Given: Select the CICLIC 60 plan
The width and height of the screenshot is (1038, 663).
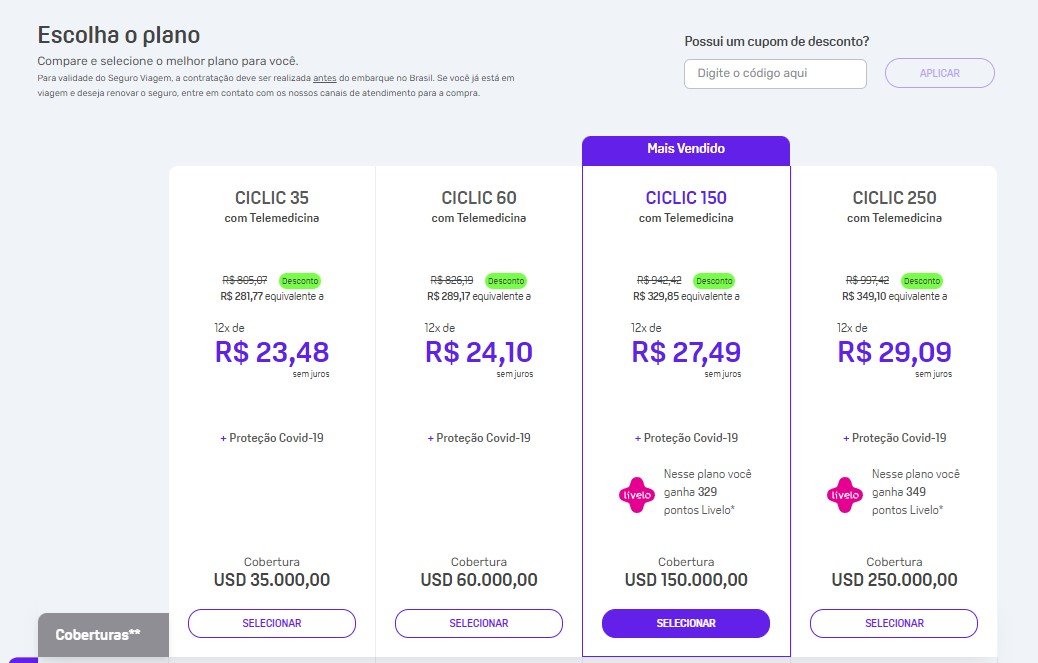Looking at the screenshot, I should click(x=479, y=623).
